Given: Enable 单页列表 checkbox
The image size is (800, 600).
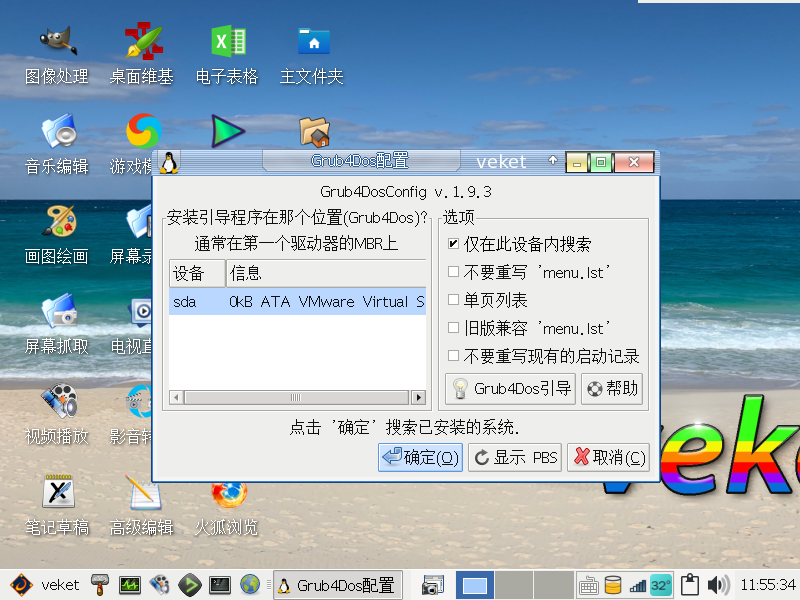Looking at the screenshot, I should point(453,299).
